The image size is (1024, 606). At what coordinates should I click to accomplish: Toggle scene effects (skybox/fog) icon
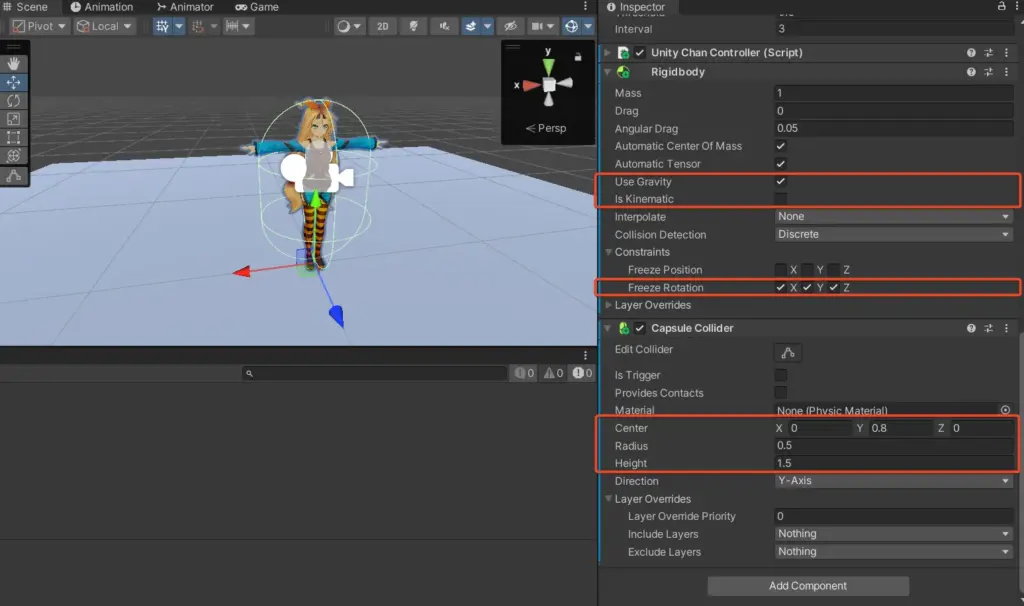471,26
